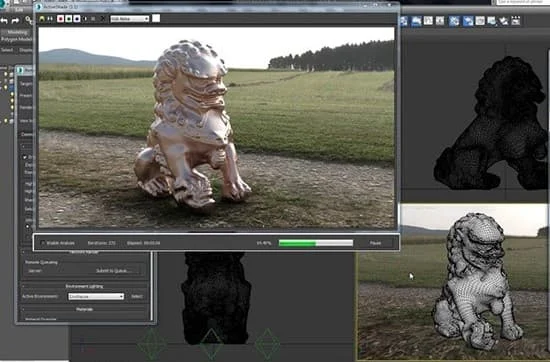Click the Material Editor icon

tap(468, 21)
